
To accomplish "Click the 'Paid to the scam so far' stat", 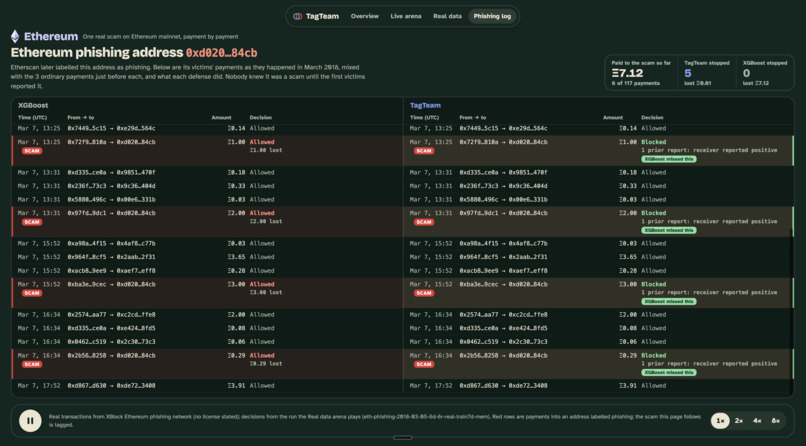I will point(640,73).
